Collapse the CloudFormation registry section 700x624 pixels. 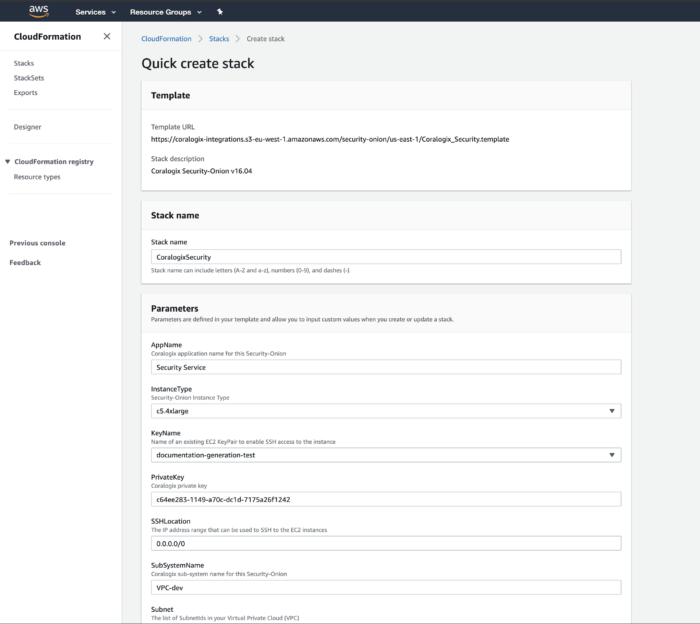pos(8,162)
